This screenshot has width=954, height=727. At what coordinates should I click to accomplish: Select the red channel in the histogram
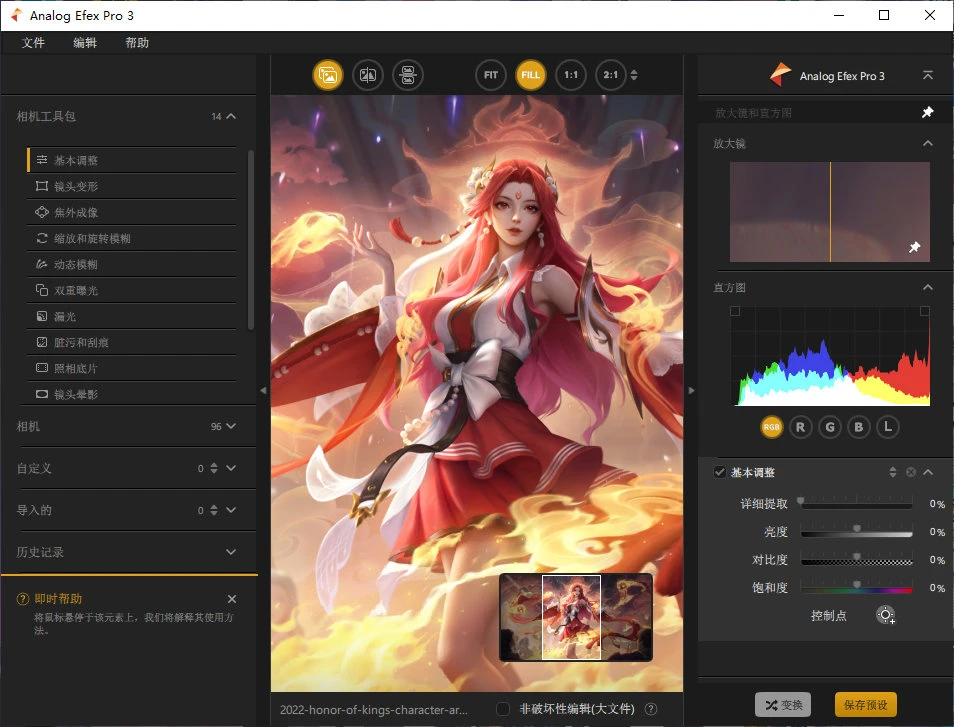coord(800,426)
